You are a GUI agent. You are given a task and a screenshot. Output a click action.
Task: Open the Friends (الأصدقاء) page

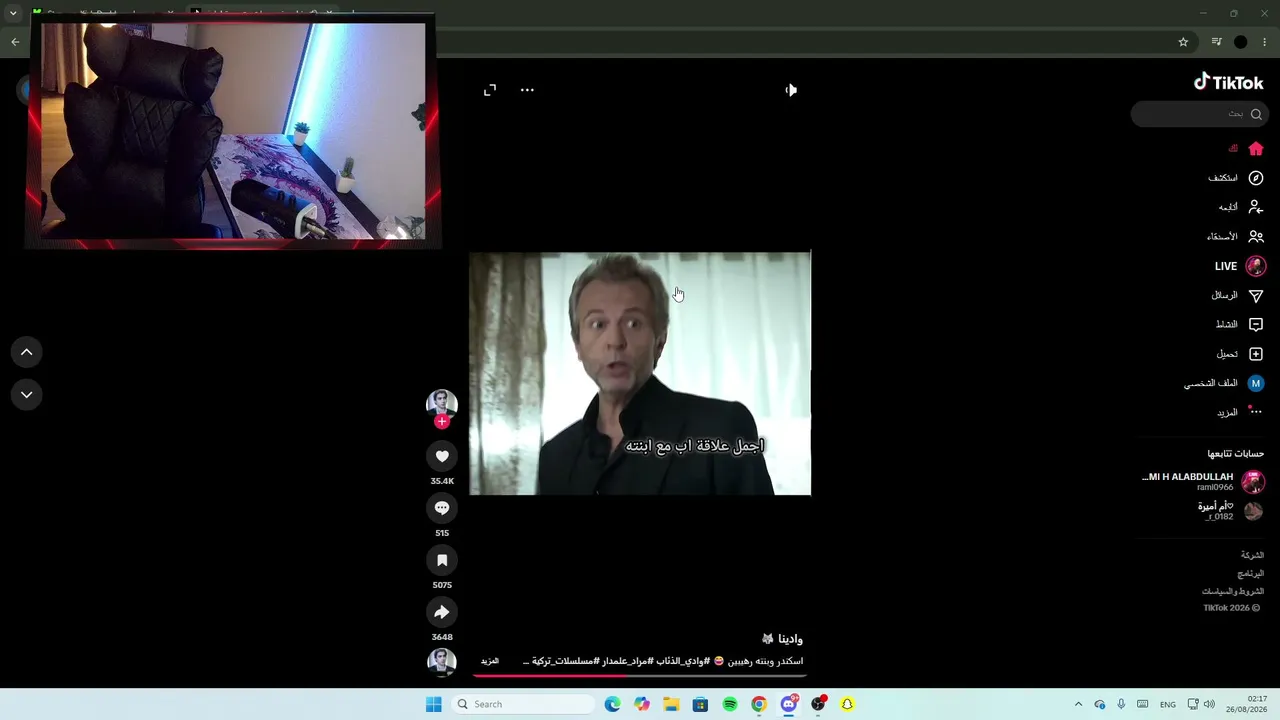[x=1235, y=237]
